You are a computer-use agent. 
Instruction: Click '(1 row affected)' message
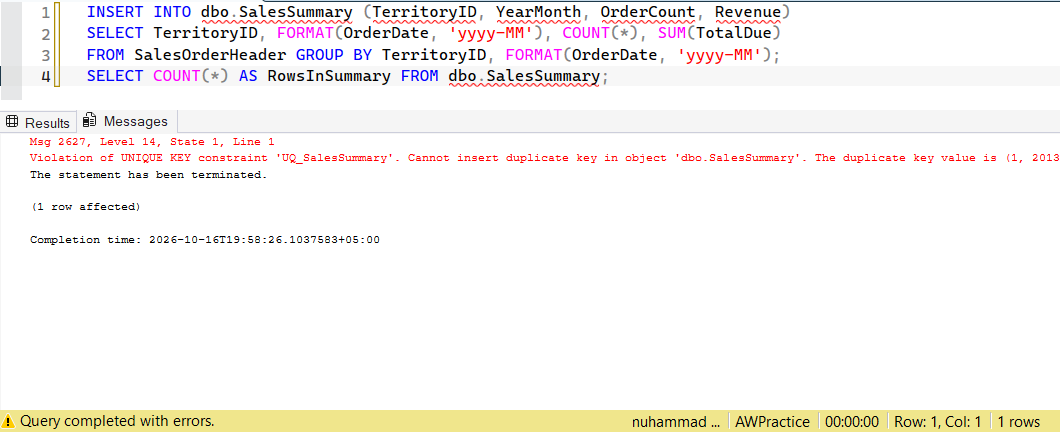(x=85, y=207)
